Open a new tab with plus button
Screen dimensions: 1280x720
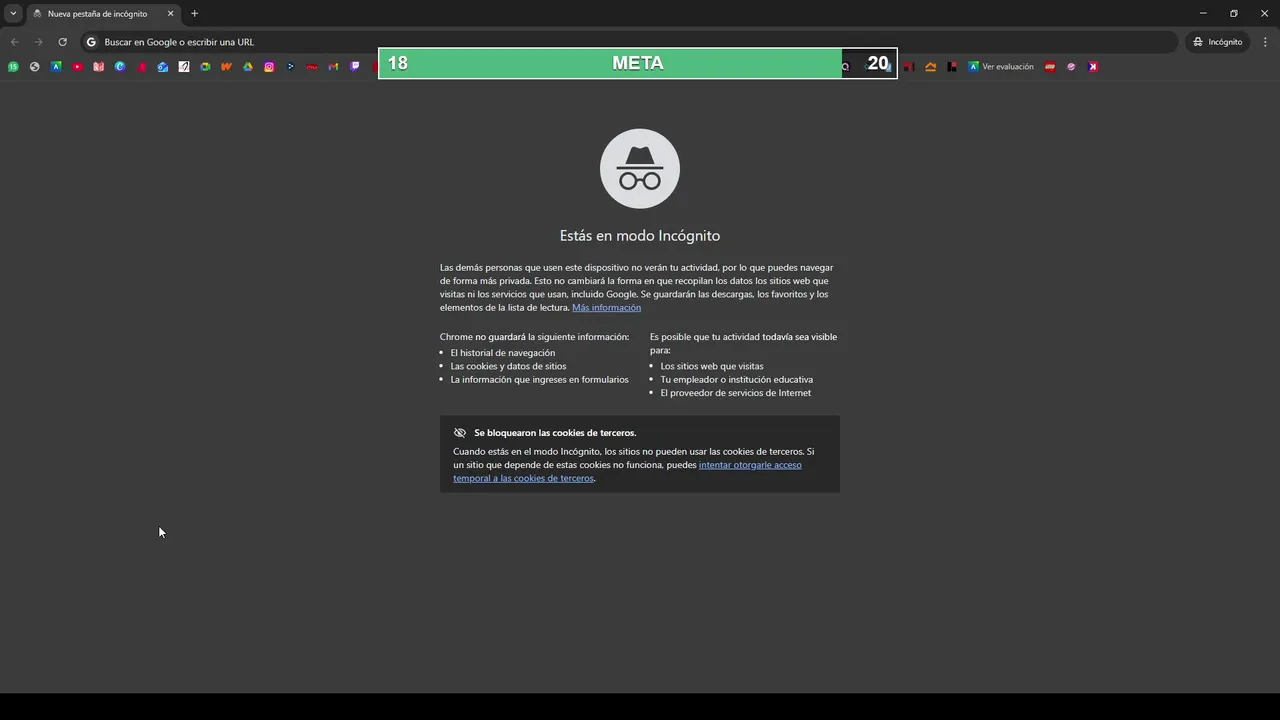194,14
